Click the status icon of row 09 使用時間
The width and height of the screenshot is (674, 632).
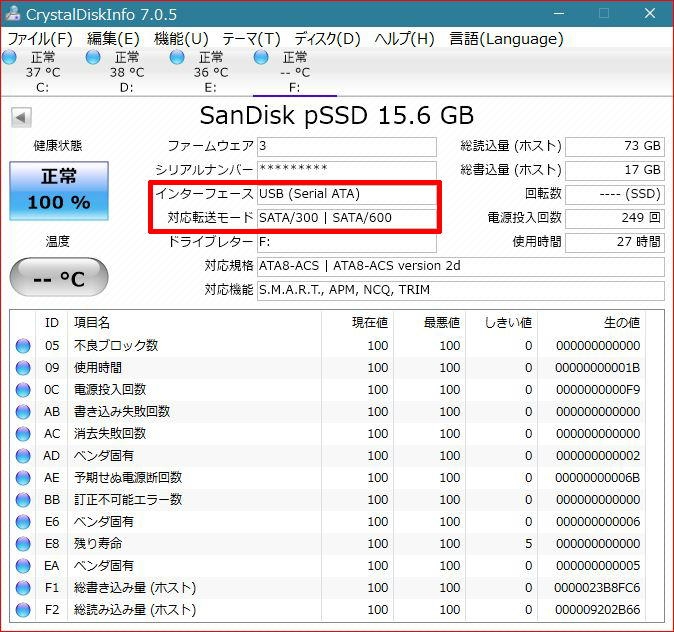click(23, 368)
